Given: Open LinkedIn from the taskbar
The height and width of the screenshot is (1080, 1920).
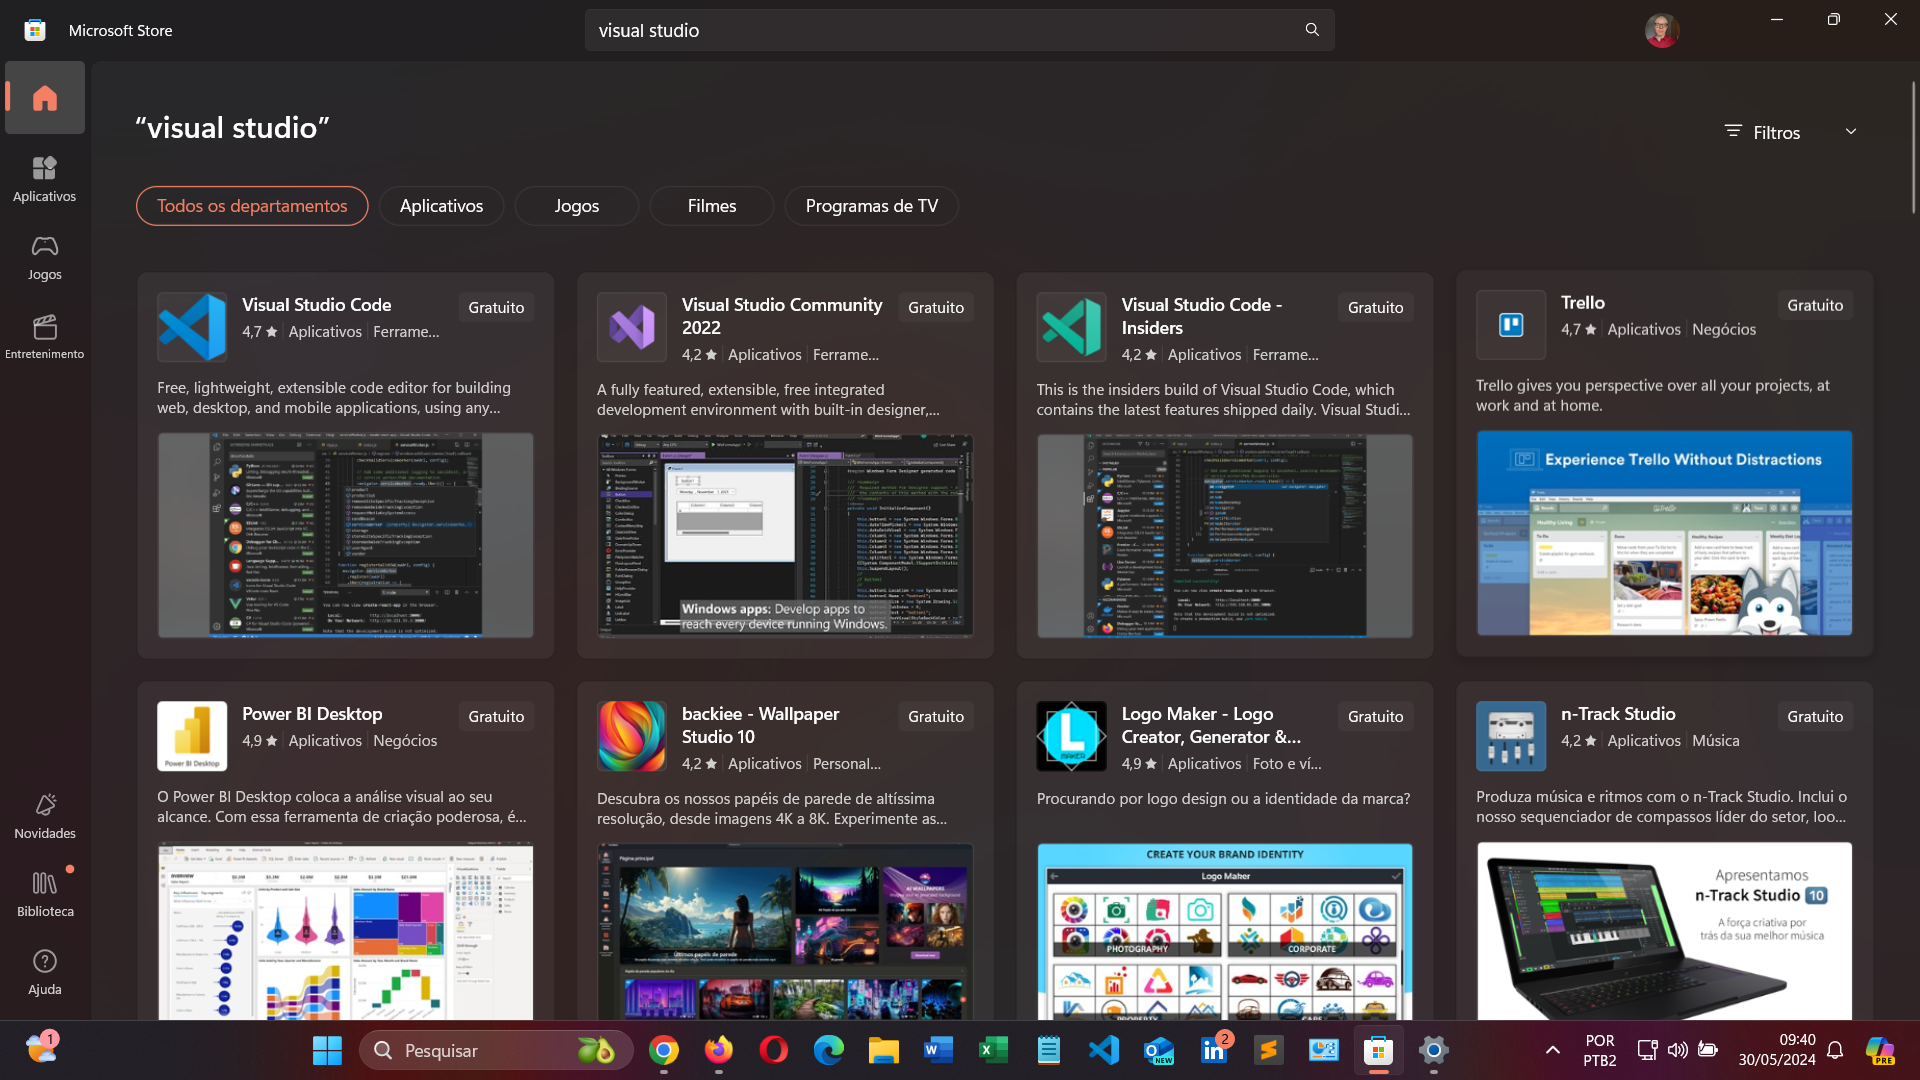Looking at the screenshot, I should [x=1214, y=1050].
